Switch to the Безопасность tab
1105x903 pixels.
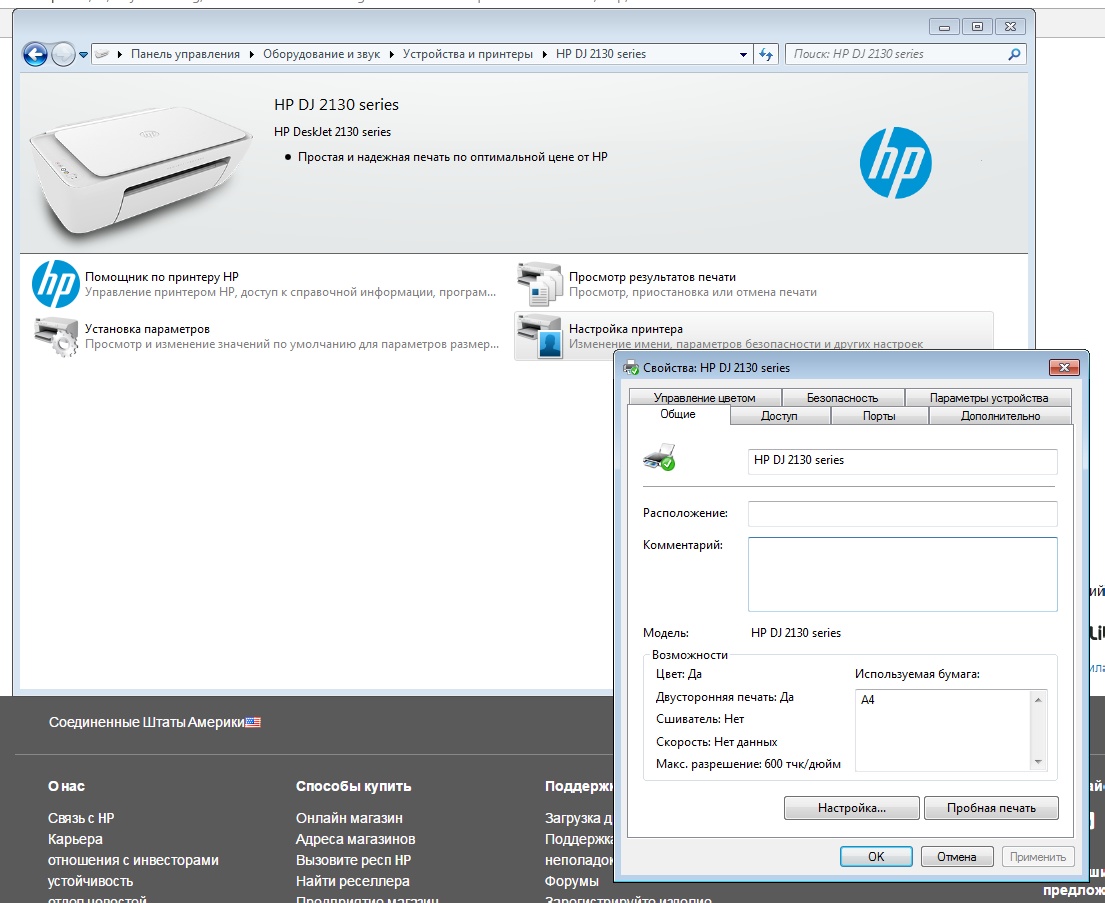pos(842,398)
